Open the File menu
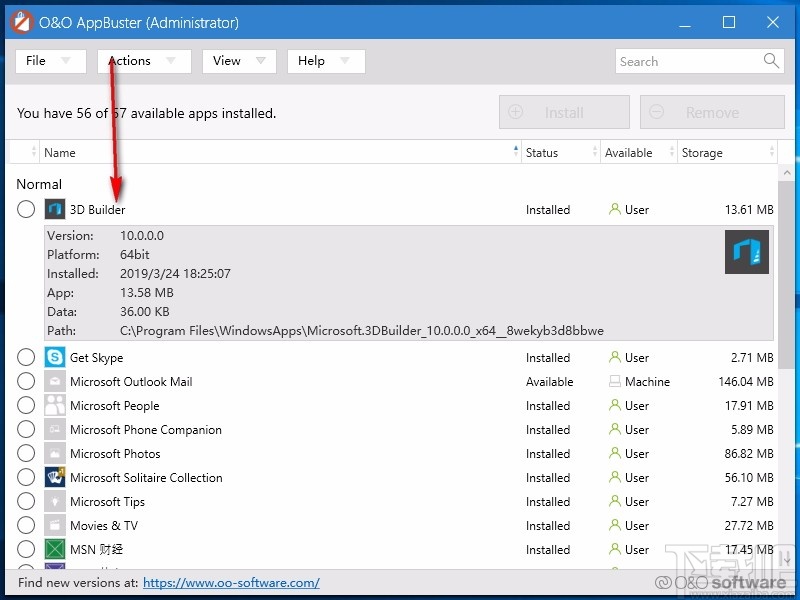The height and width of the screenshot is (600, 800). 49,61
